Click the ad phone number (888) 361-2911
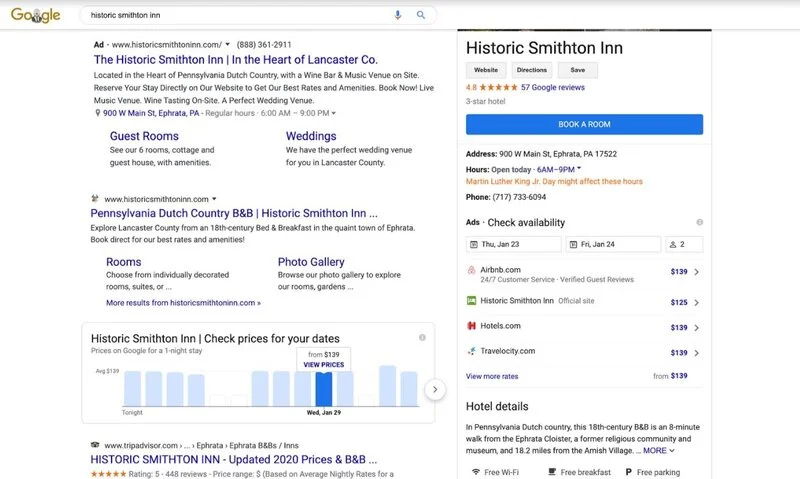Image resolution: width=800 pixels, height=479 pixels. (x=264, y=45)
